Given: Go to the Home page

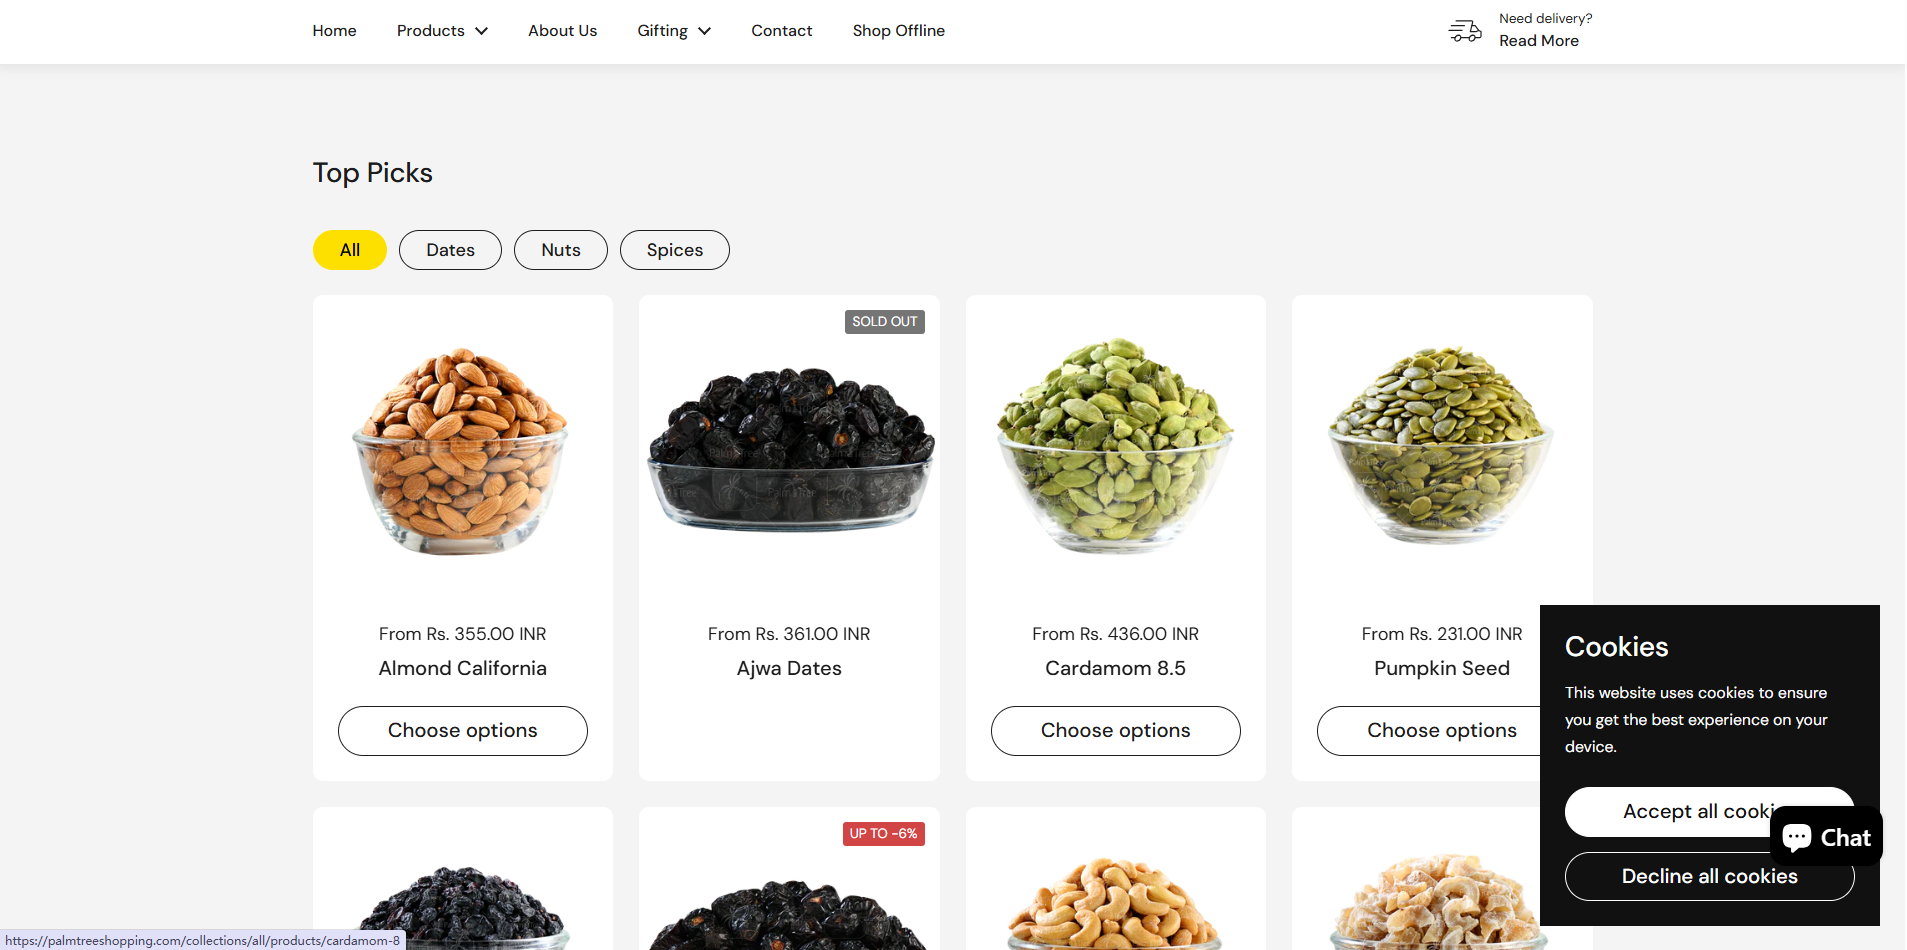Looking at the screenshot, I should (334, 31).
